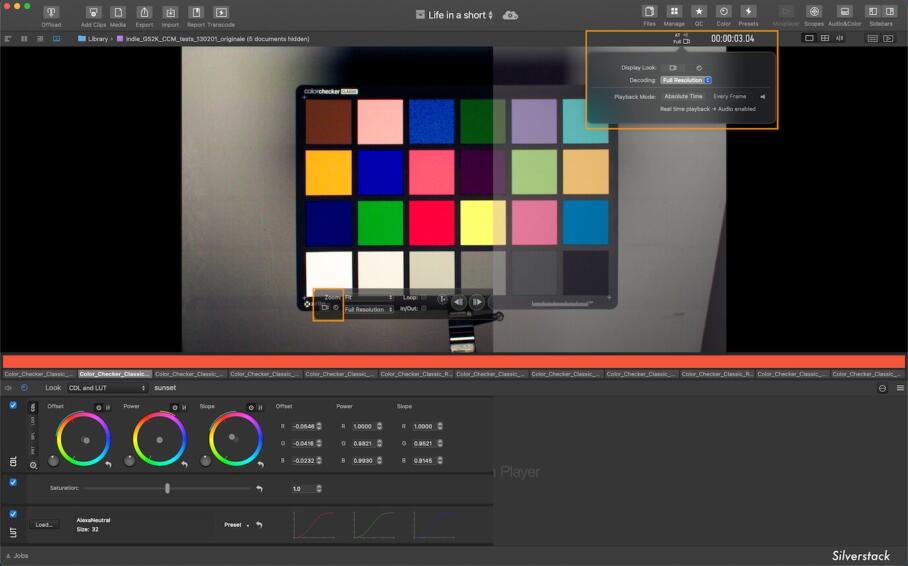The width and height of the screenshot is (908, 566).
Task: Select the highlighted Color_Checker_Classic clip tab
Action: pyautogui.click(x=114, y=374)
